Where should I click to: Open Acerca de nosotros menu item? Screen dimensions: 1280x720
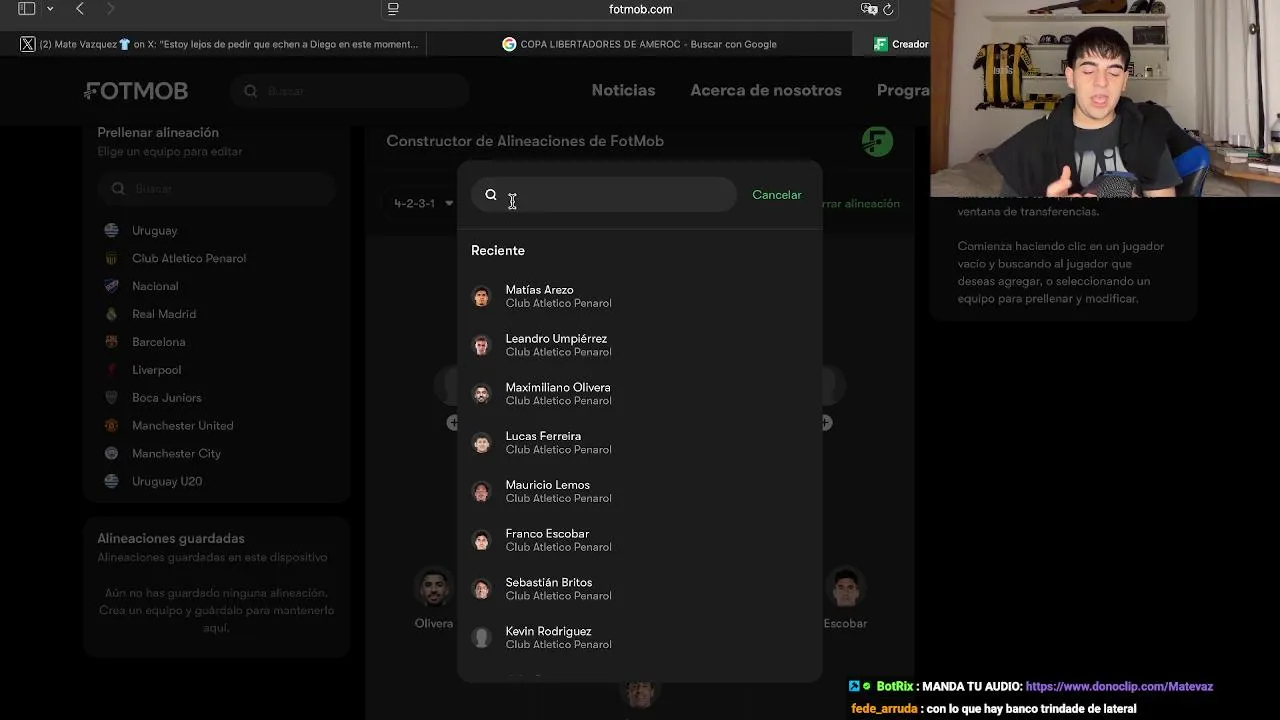tap(766, 90)
